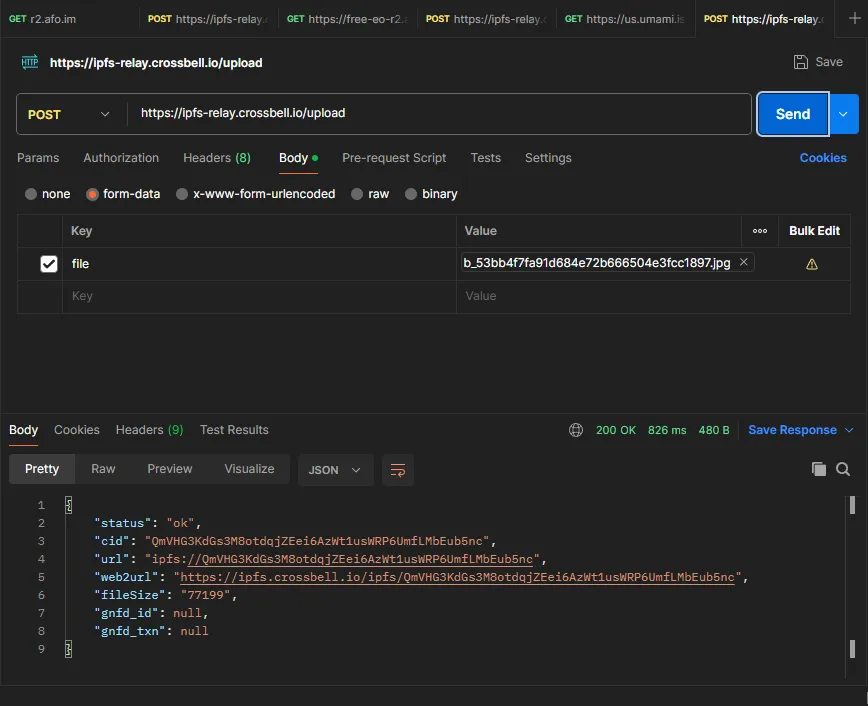Remove the selected jpg file with the x icon
This screenshot has width=868, height=706.
(x=743, y=262)
